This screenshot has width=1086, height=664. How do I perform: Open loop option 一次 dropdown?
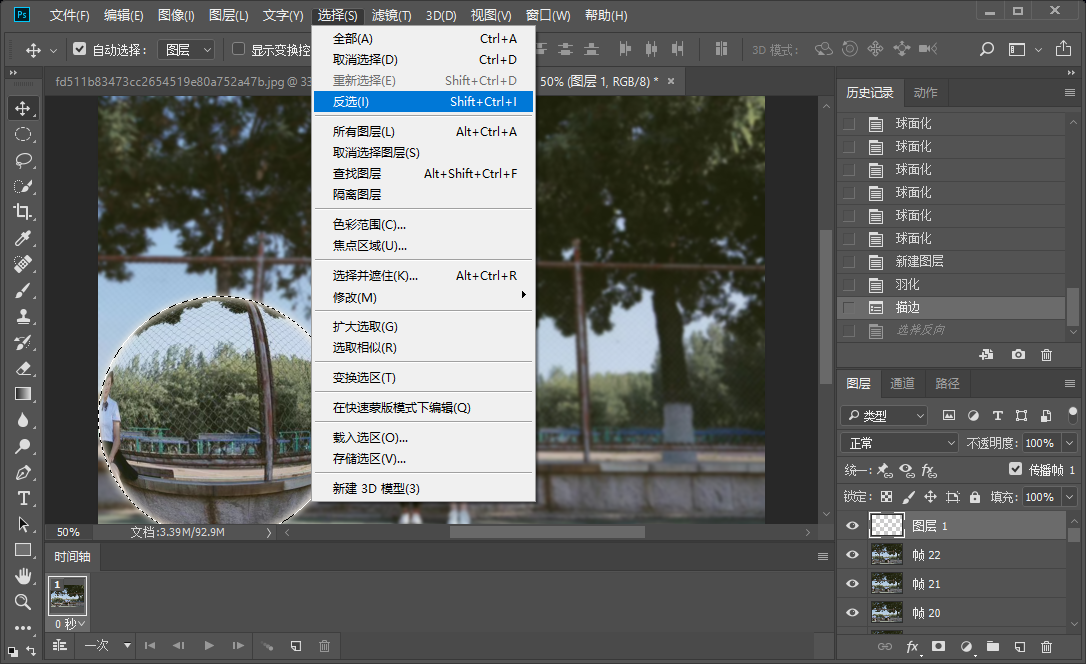(107, 646)
